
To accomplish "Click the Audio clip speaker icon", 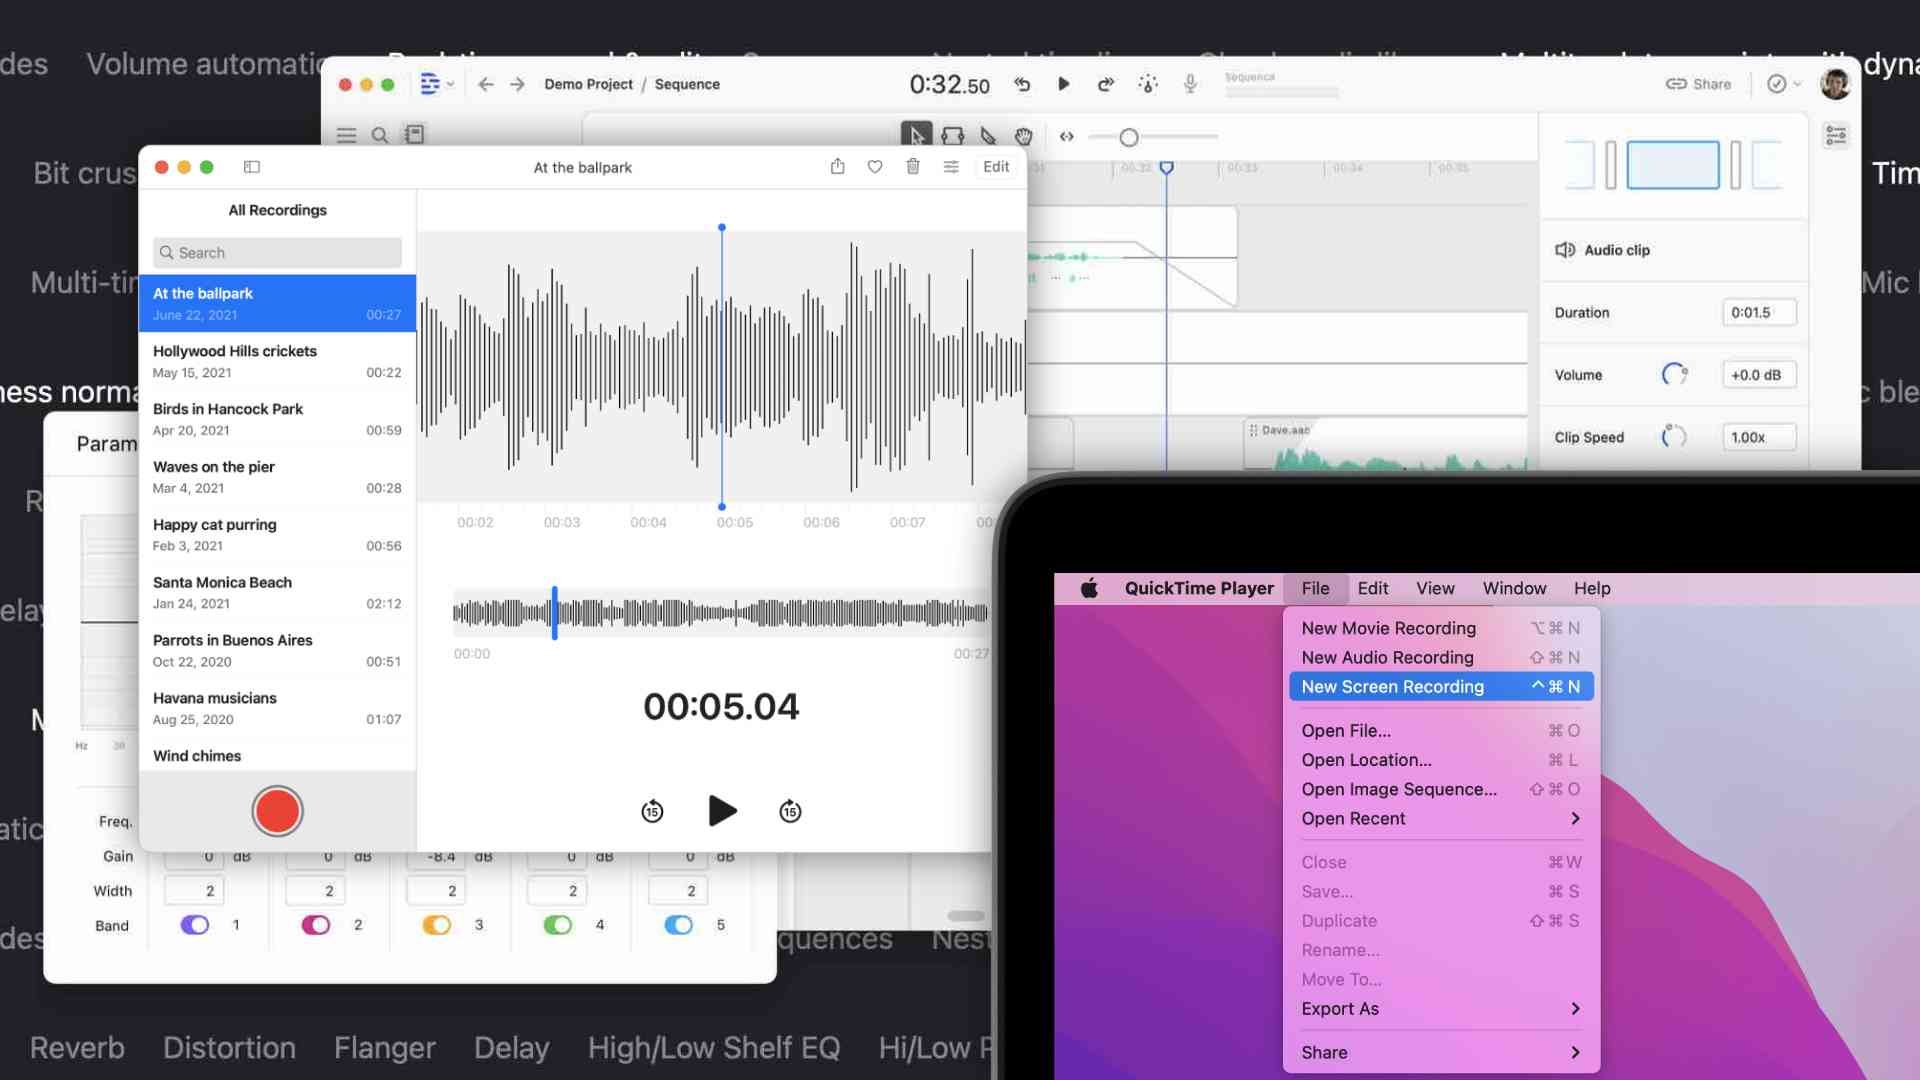I will coord(1565,250).
